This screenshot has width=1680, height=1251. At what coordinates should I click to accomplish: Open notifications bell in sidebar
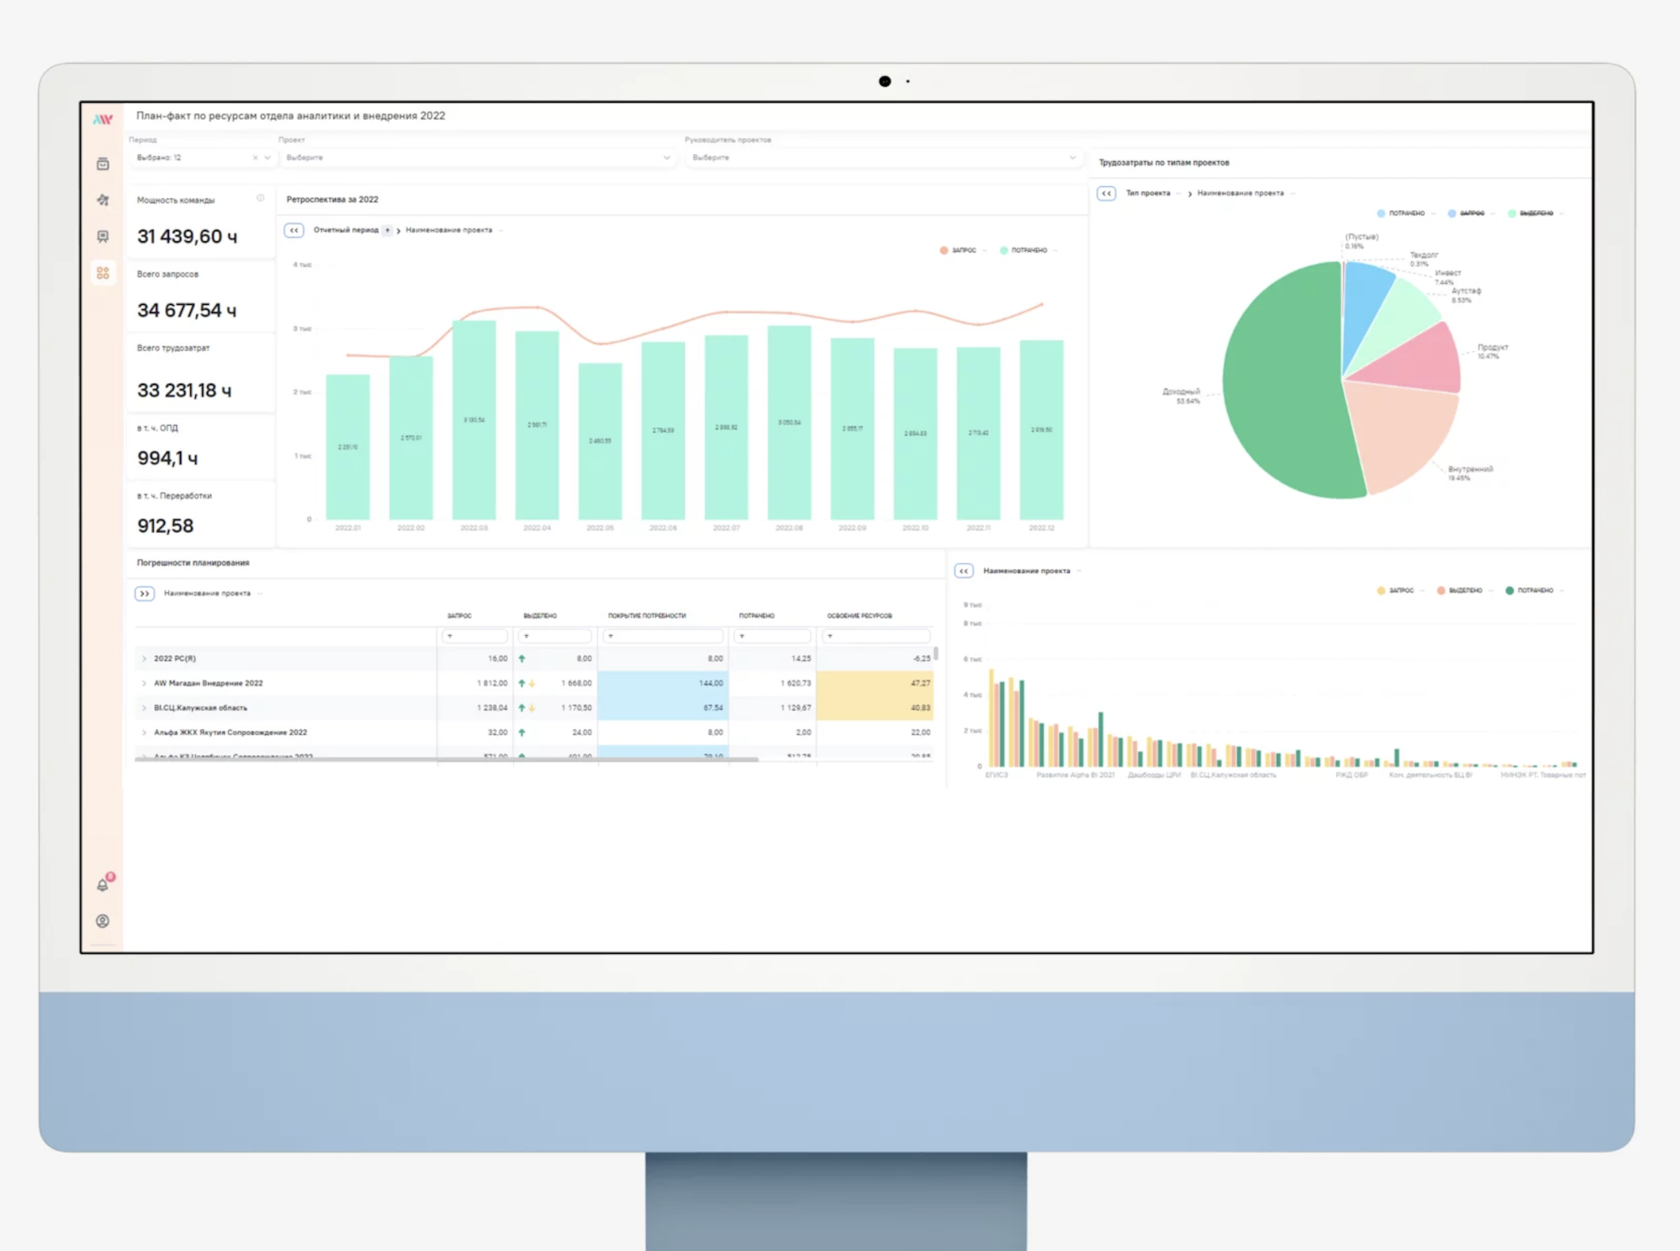pos(103,884)
